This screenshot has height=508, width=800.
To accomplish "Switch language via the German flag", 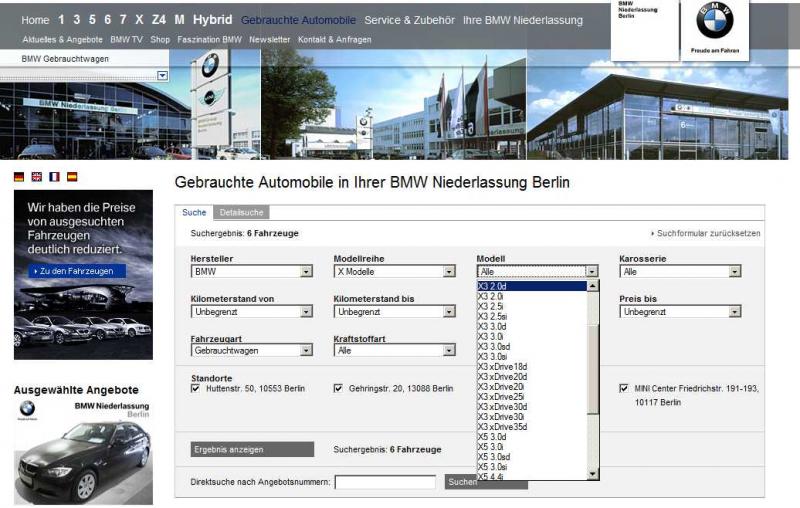I will (19, 177).
